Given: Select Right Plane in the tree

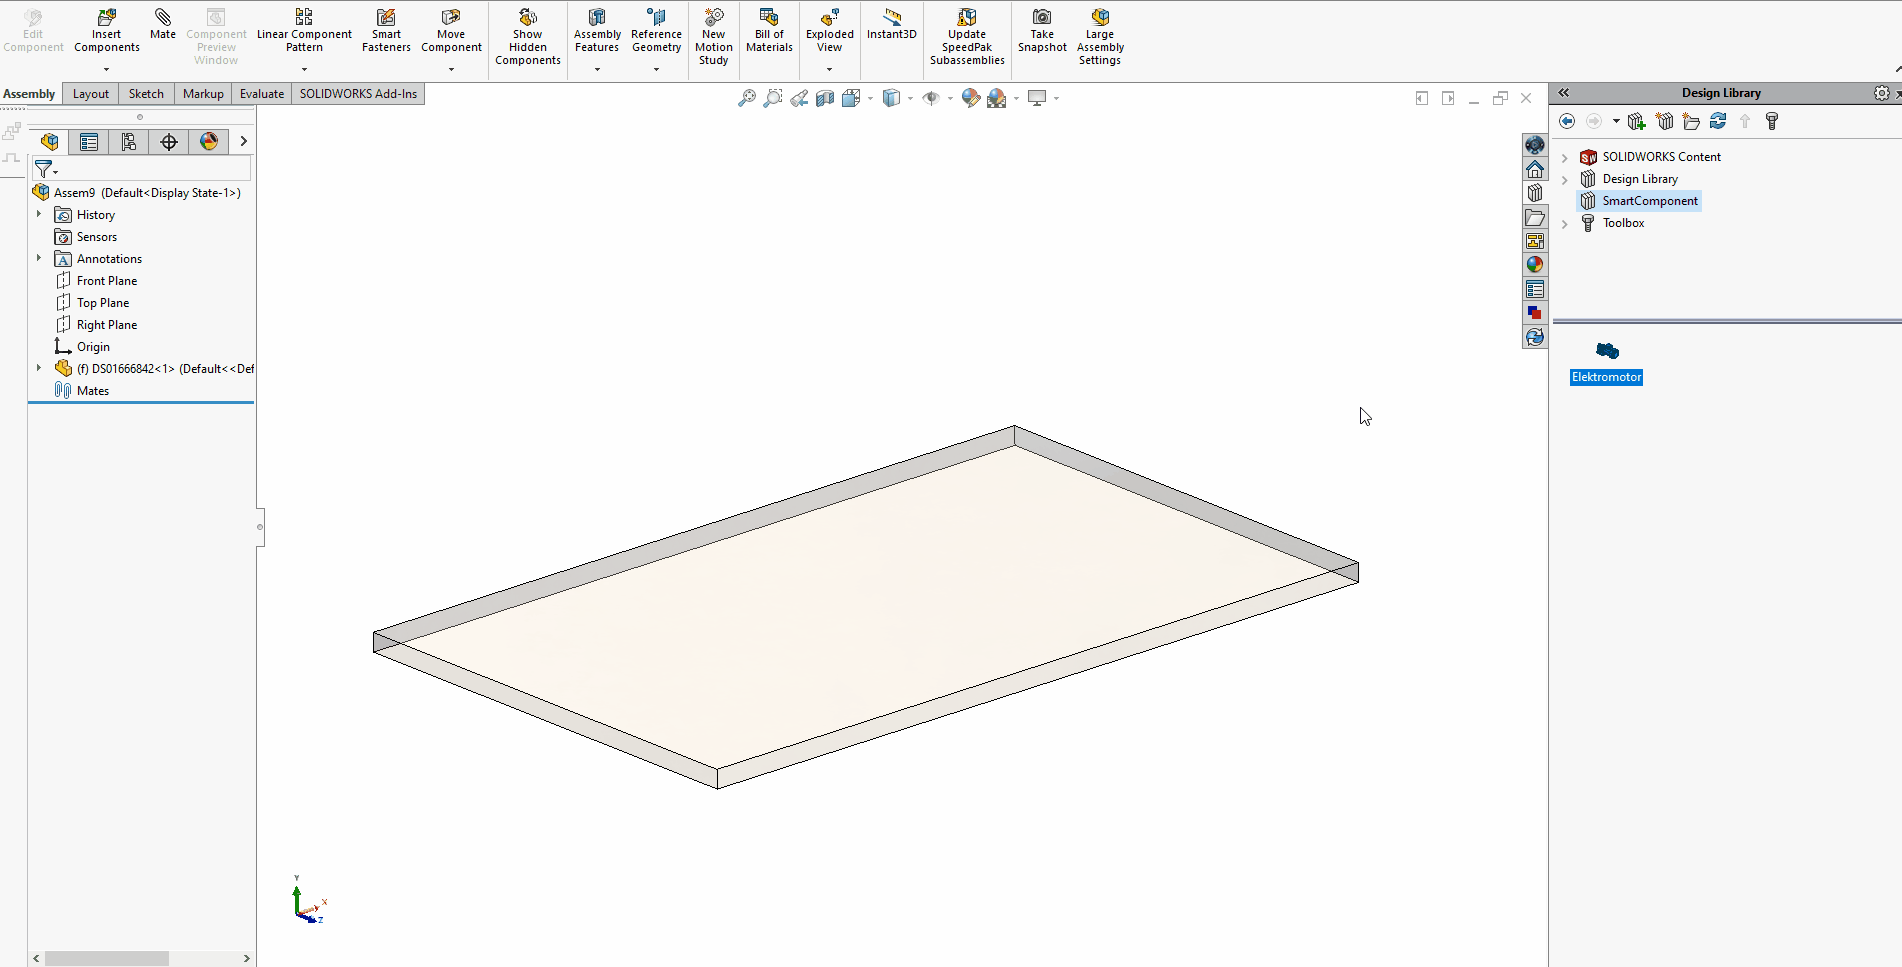Looking at the screenshot, I should pos(107,325).
